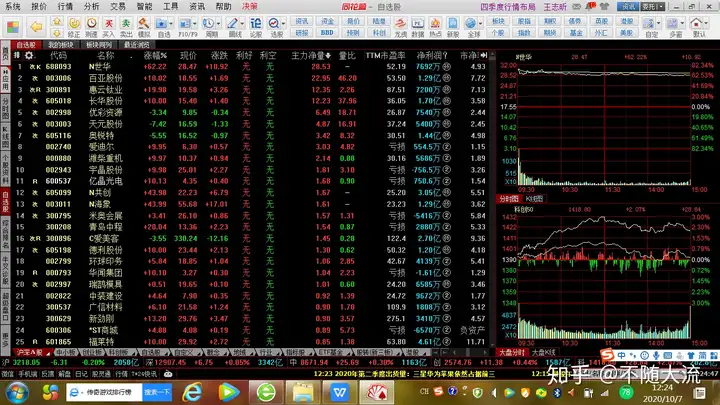Click the shirt skin icon in title bar
This screenshot has width=720, height=405.
(x=605, y=6)
